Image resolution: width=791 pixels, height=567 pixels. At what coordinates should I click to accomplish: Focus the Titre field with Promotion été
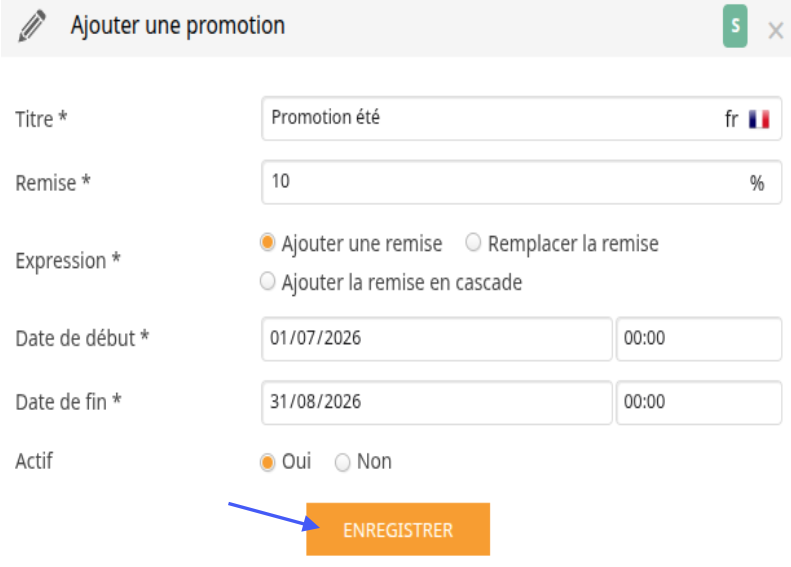tap(521, 119)
